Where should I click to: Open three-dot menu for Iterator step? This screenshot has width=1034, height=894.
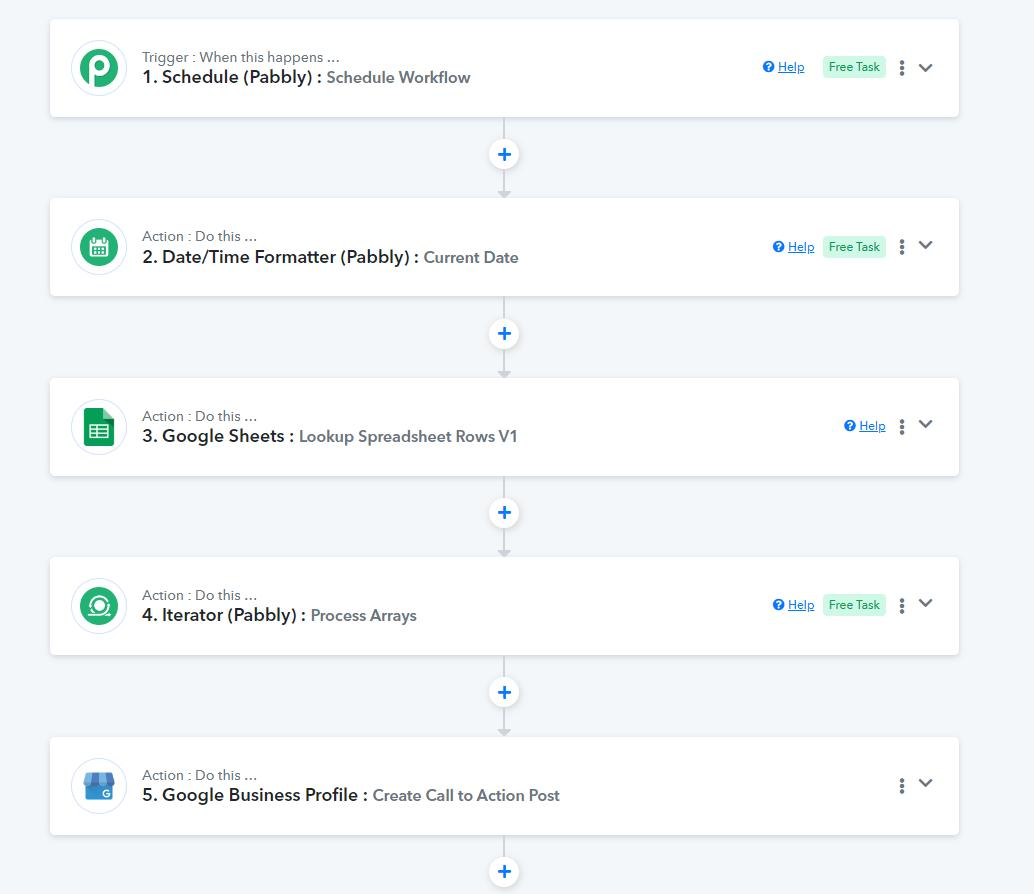point(901,605)
